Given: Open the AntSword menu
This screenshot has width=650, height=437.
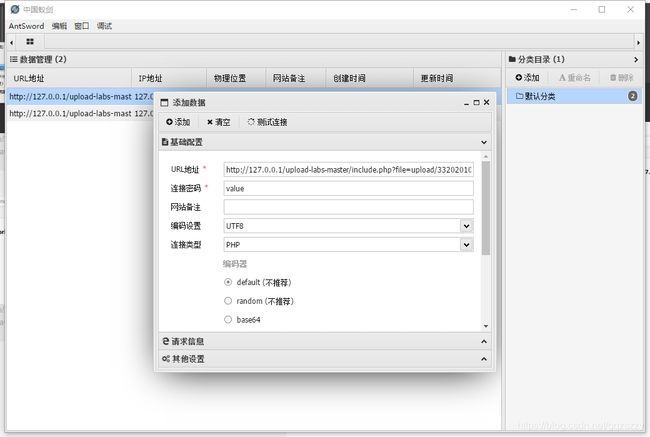Looking at the screenshot, I should pyautogui.click(x=26, y=25).
